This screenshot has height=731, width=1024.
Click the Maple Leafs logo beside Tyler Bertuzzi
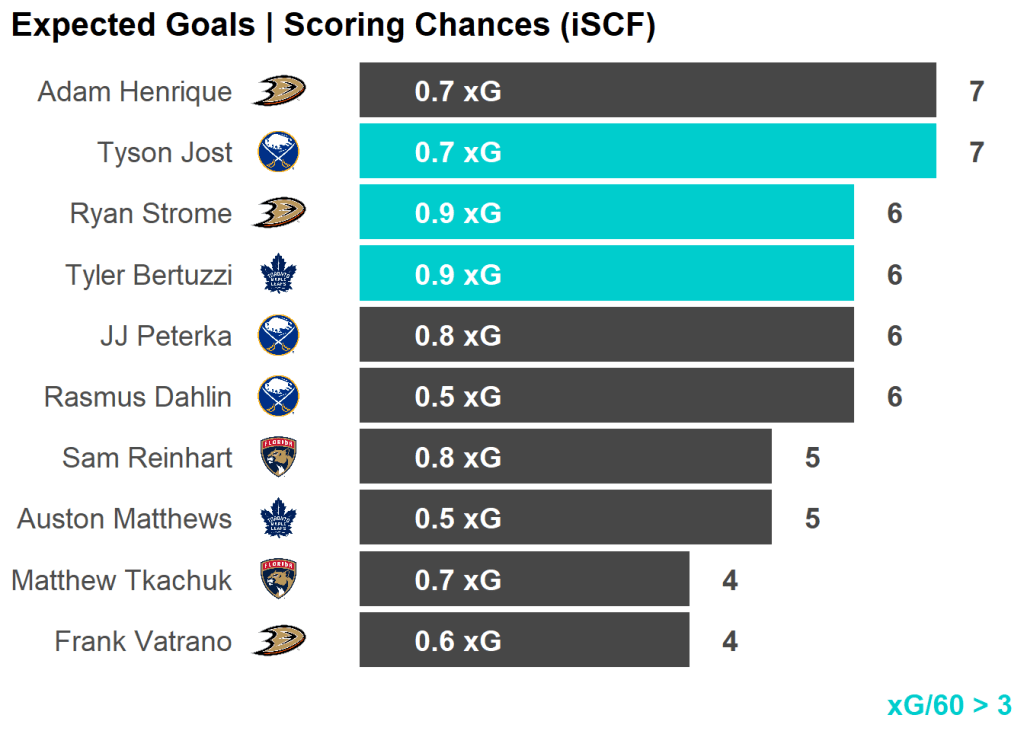[278, 275]
